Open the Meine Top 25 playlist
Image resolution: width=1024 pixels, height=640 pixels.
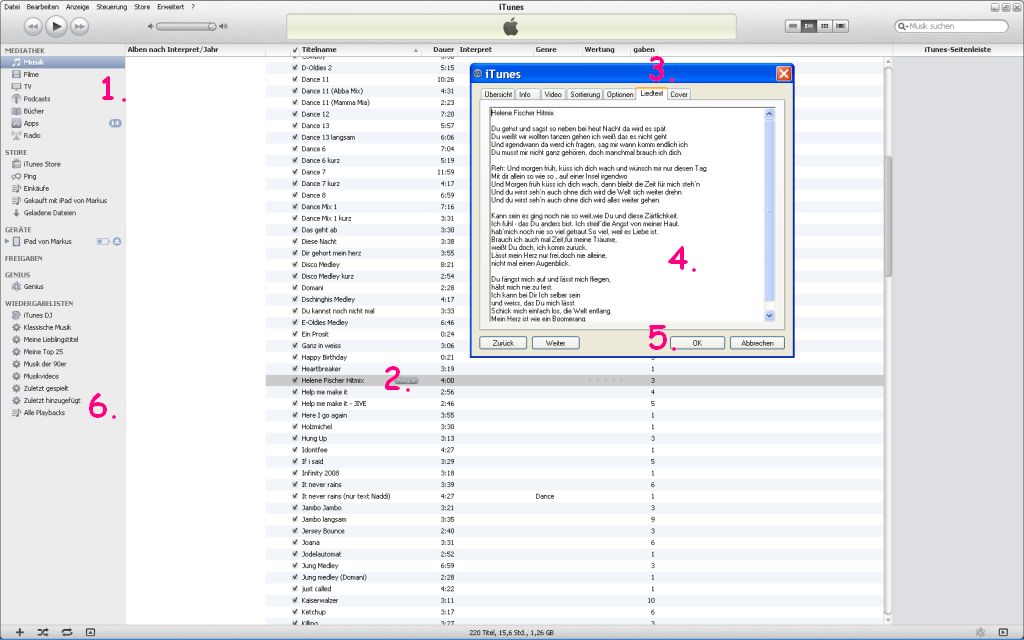43,352
